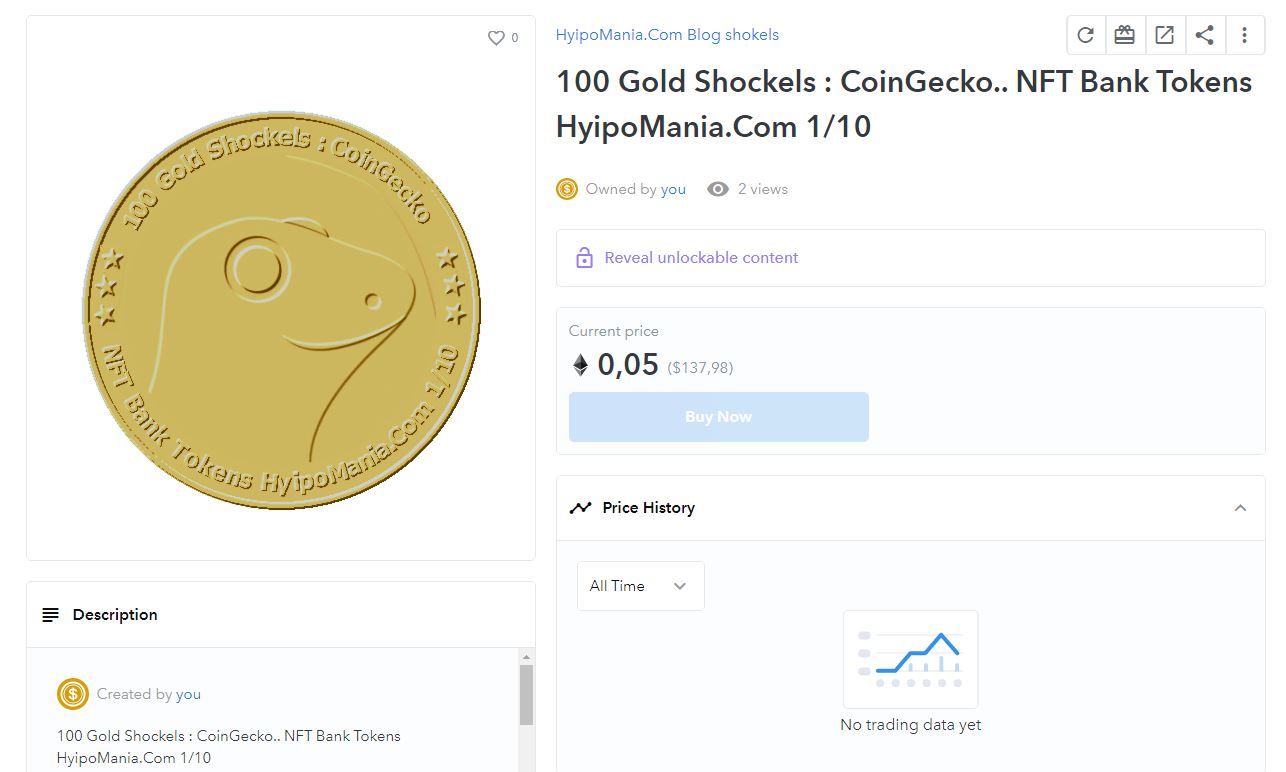The height and width of the screenshot is (772, 1286).
Task: Click the Ethereum price icon
Action: (x=580, y=366)
